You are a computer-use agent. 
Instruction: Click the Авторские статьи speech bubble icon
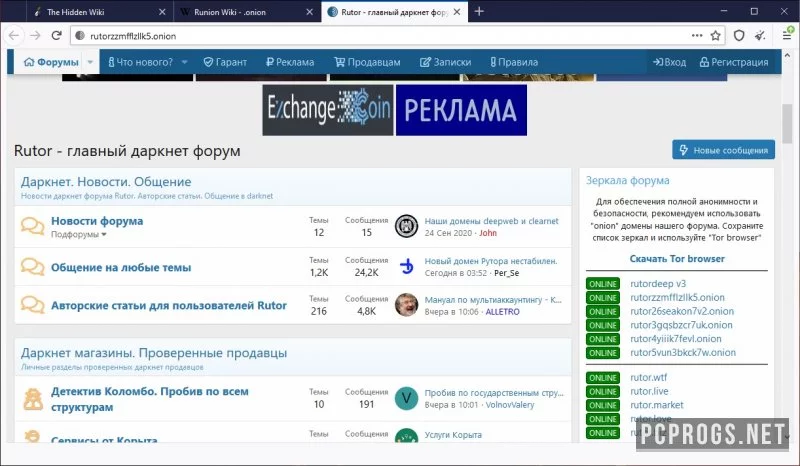click(x=32, y=305)
